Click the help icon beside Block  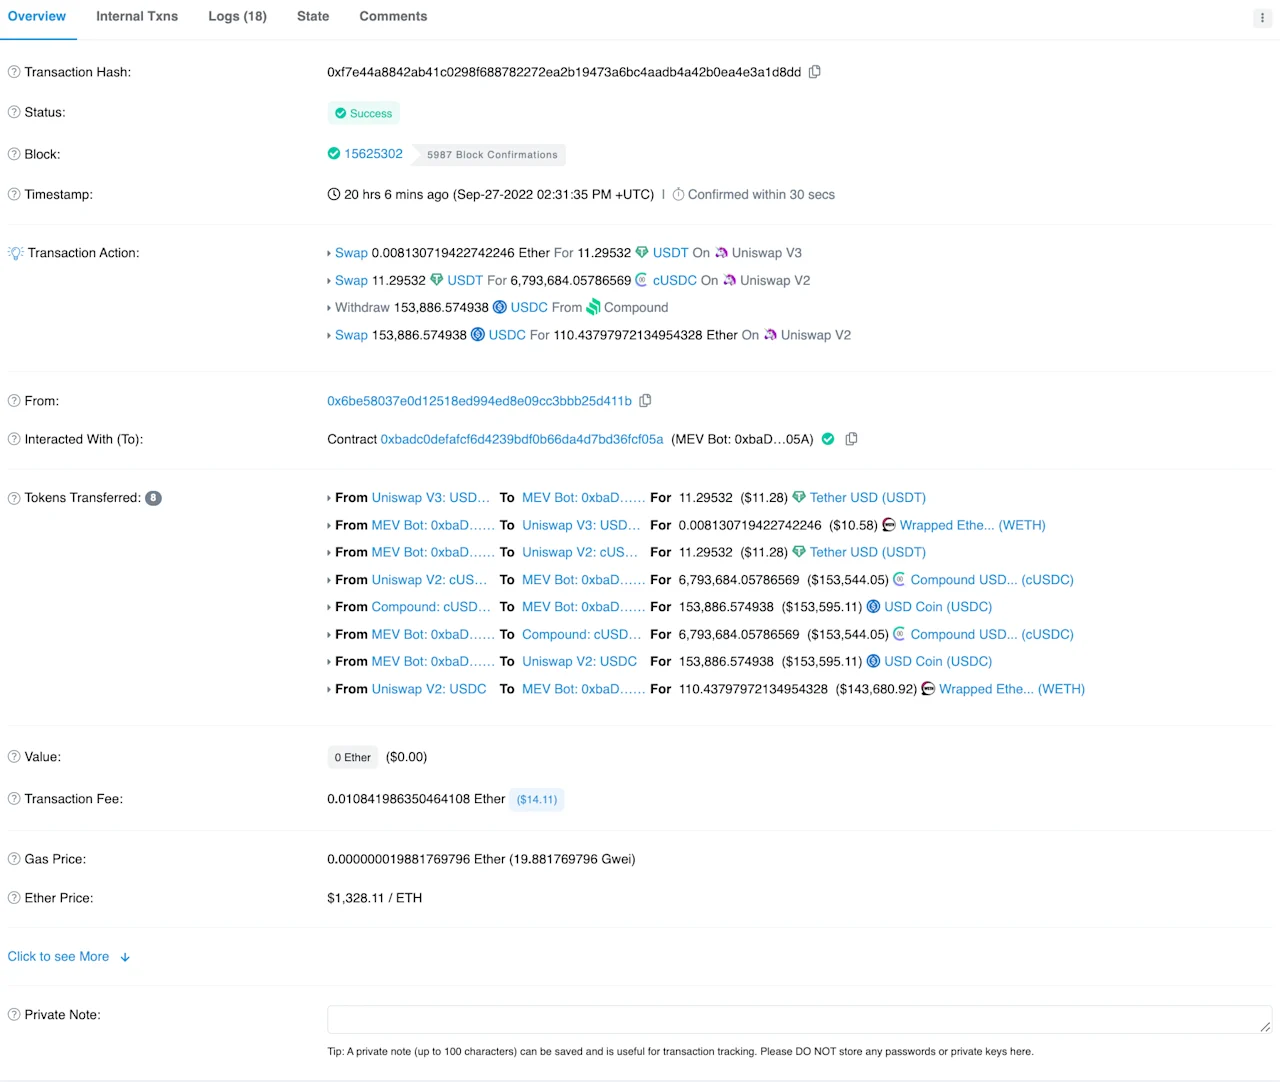click(14, 154)
